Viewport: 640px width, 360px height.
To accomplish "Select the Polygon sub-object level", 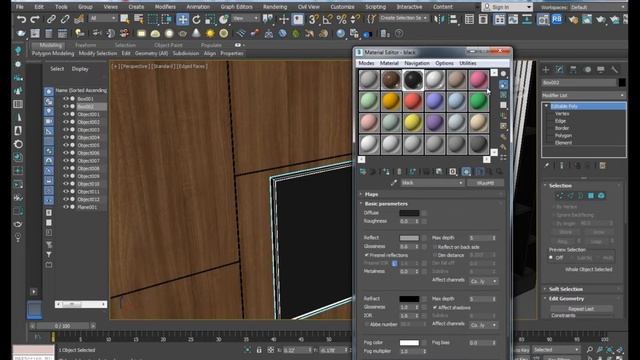I will (x=563, y=136).
